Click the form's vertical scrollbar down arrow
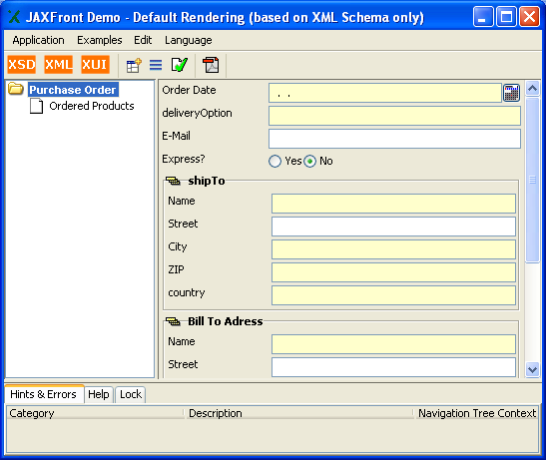Viewport: 546px width, 460px height. [532, 369]
